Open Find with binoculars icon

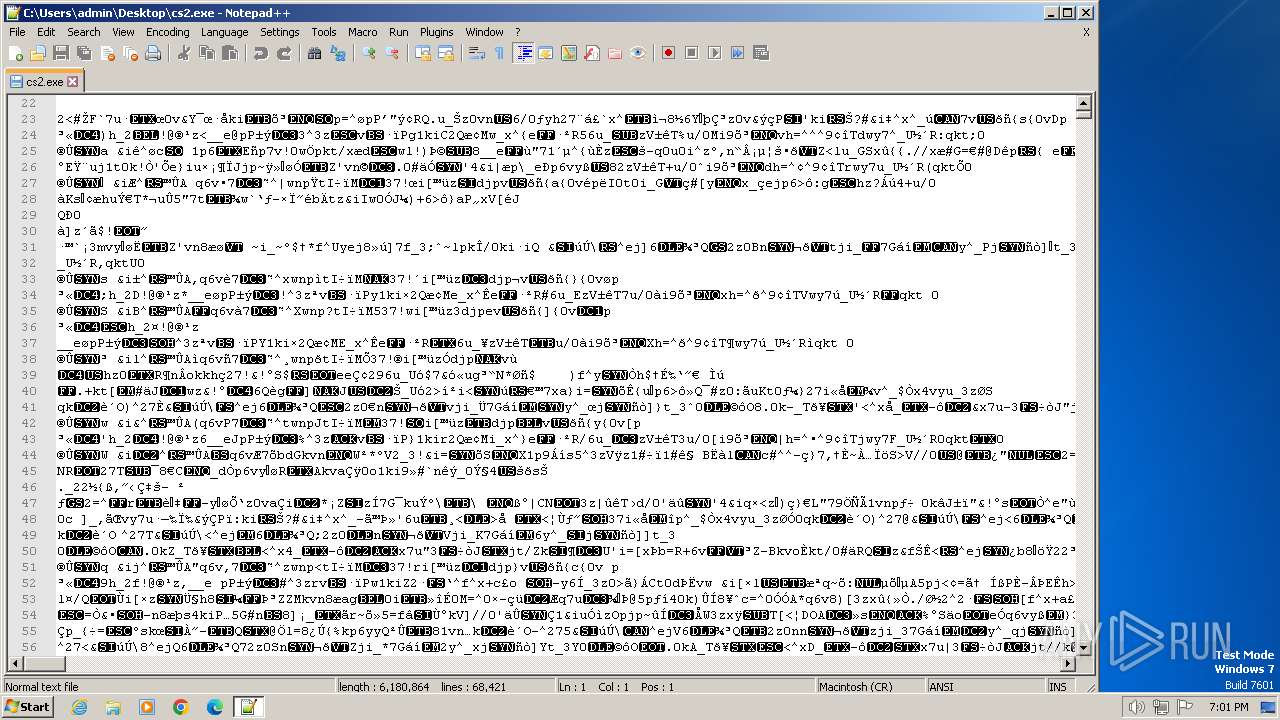pos(315,53)
